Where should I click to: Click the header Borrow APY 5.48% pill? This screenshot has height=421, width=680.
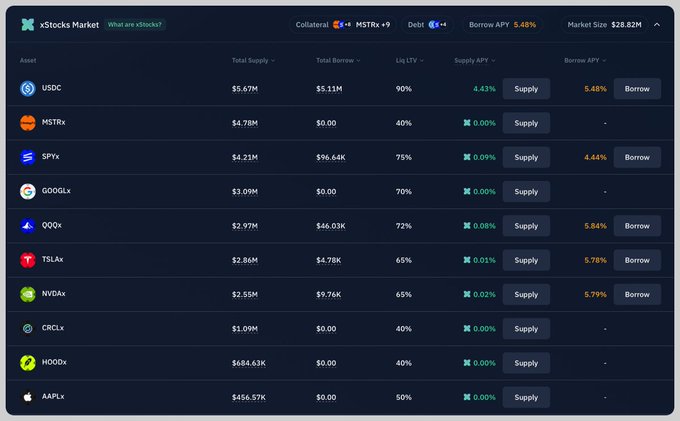502,25
